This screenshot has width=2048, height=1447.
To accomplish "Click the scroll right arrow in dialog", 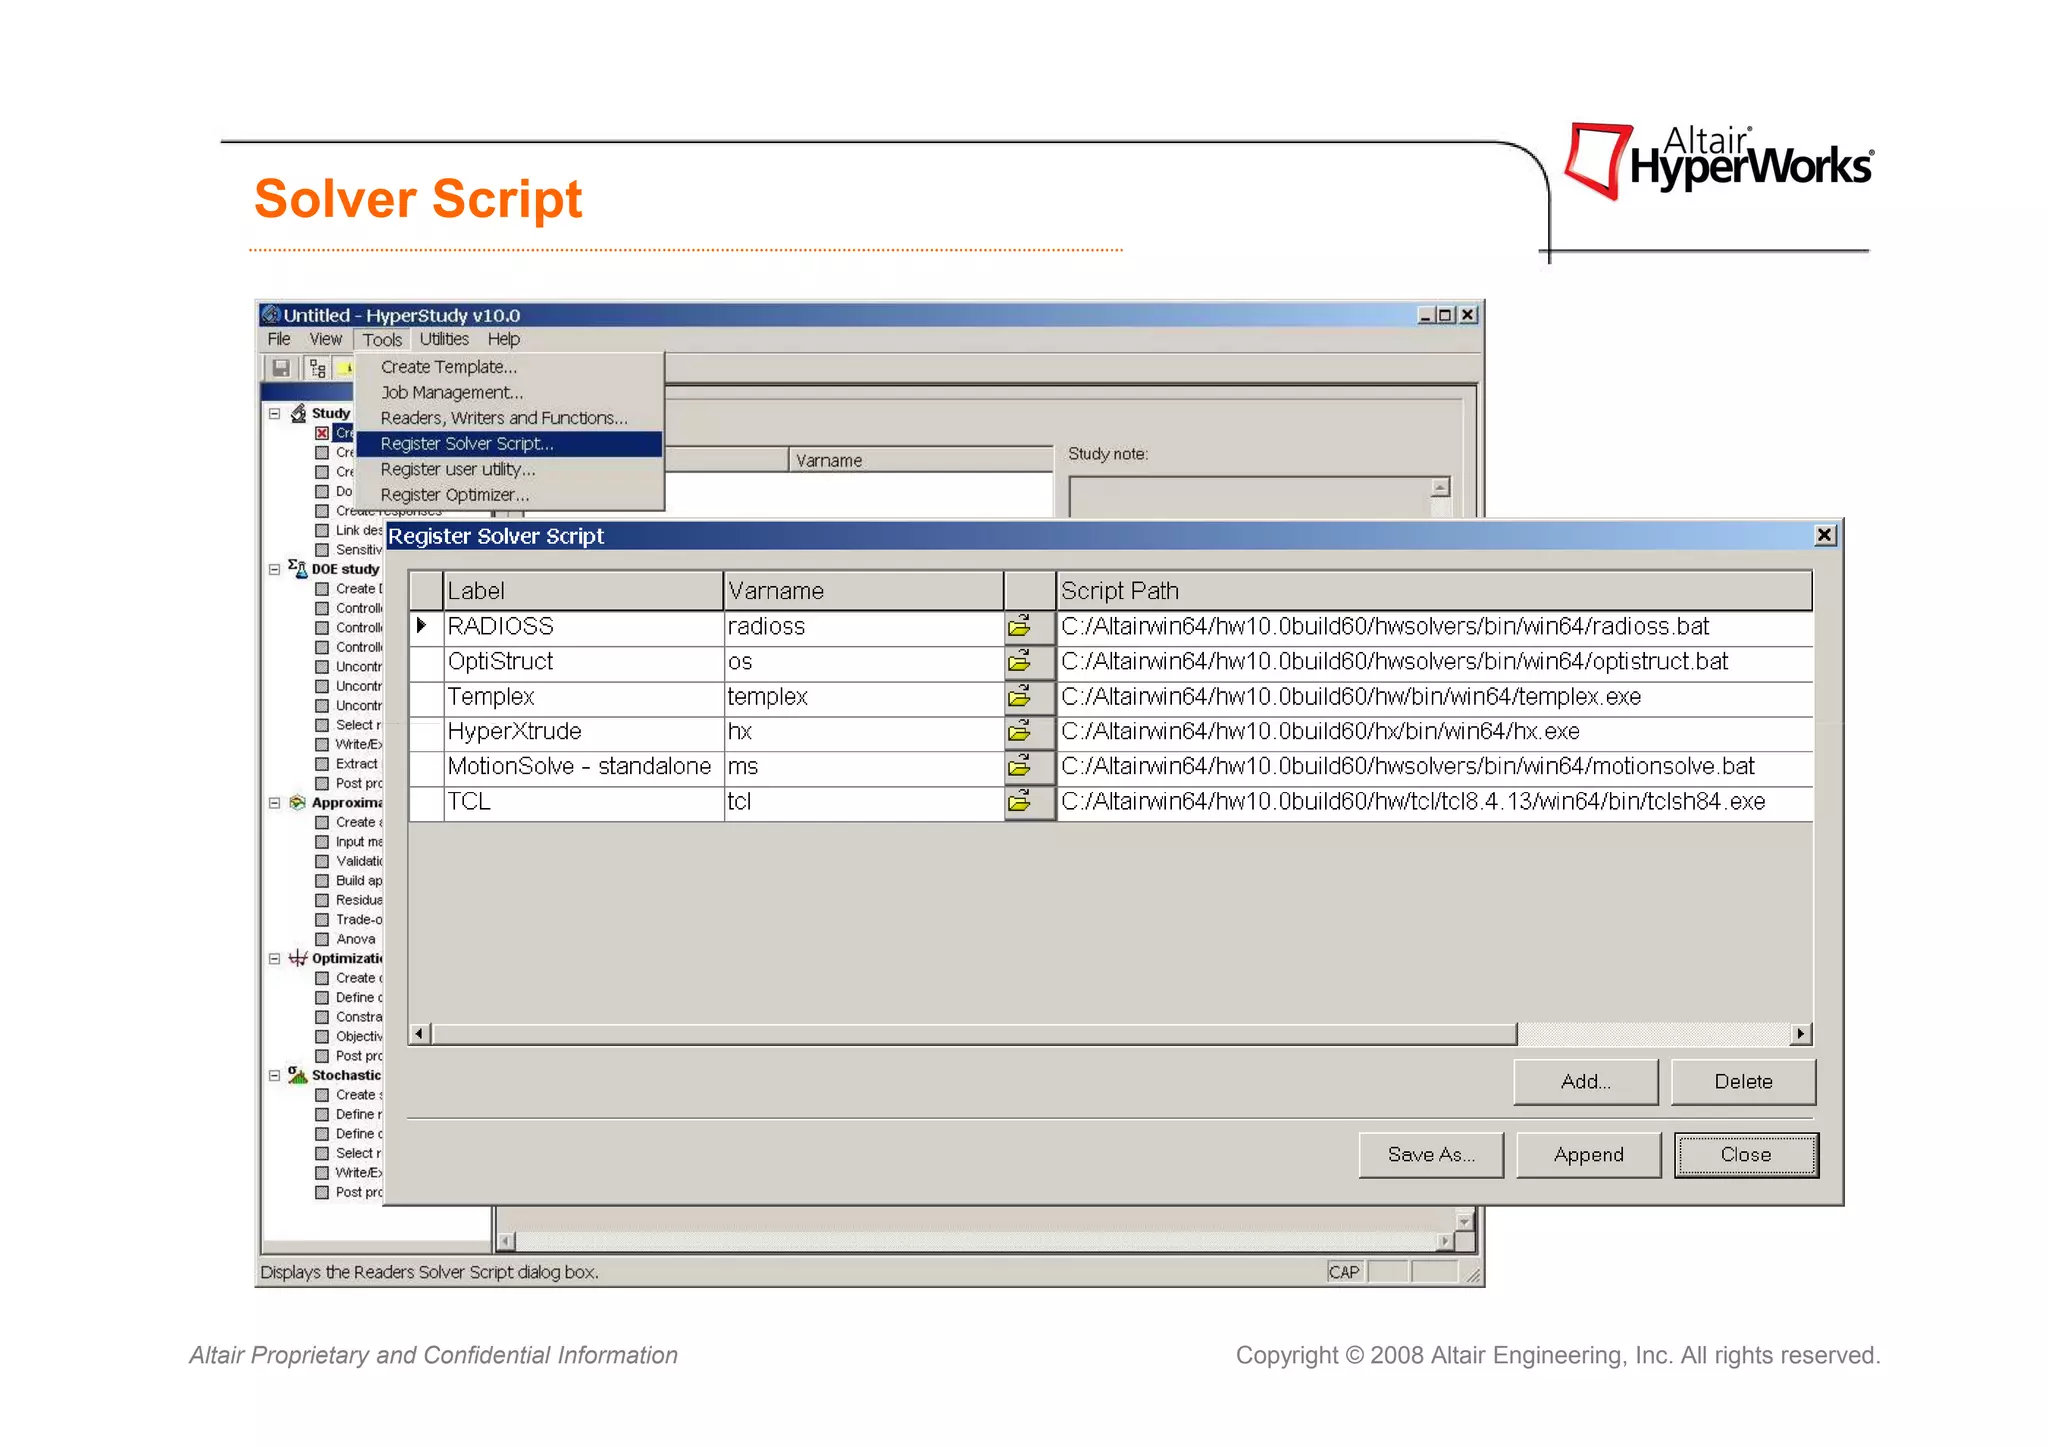I will click(x=1801, y=1033).
